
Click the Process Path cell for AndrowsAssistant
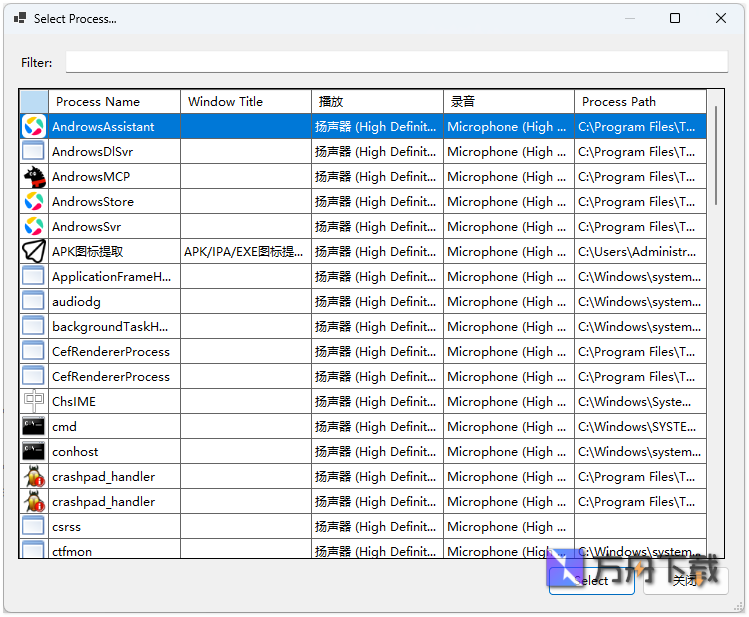[x=641, y=127]
